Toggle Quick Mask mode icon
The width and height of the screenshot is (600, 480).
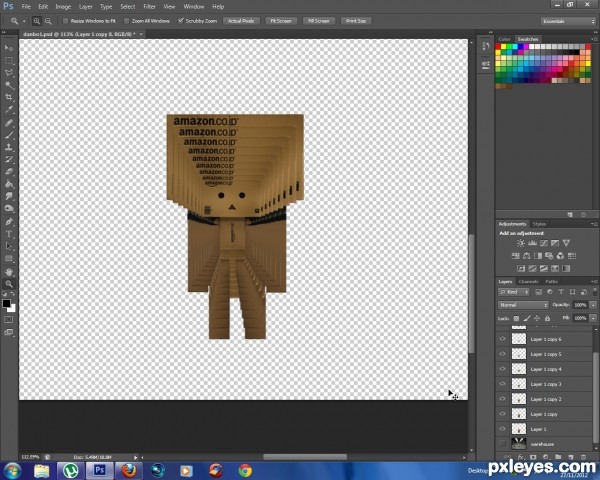[x=8, y=320]
